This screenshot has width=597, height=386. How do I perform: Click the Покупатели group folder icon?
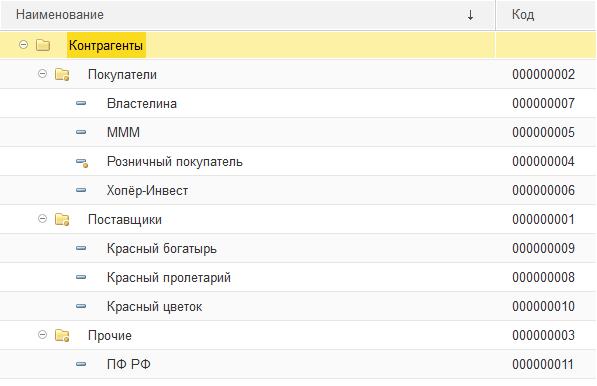[x=62, y=74]
